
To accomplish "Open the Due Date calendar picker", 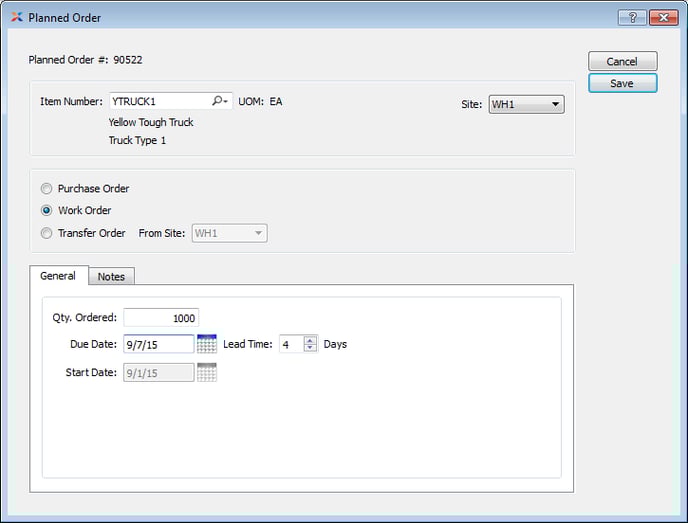I will tap(207, 344).
